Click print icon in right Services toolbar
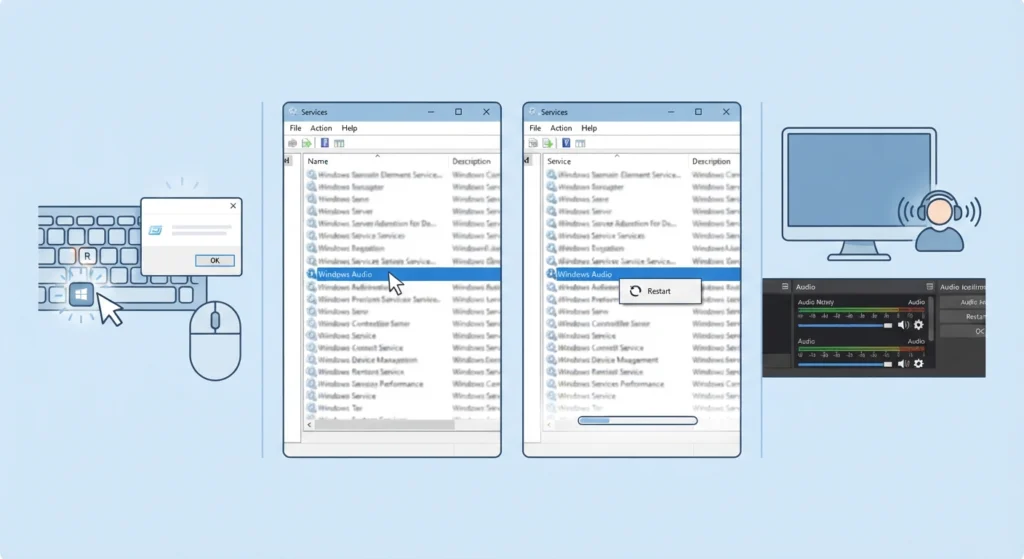The height and width of the screenshot is (559, 1024). 533,143
